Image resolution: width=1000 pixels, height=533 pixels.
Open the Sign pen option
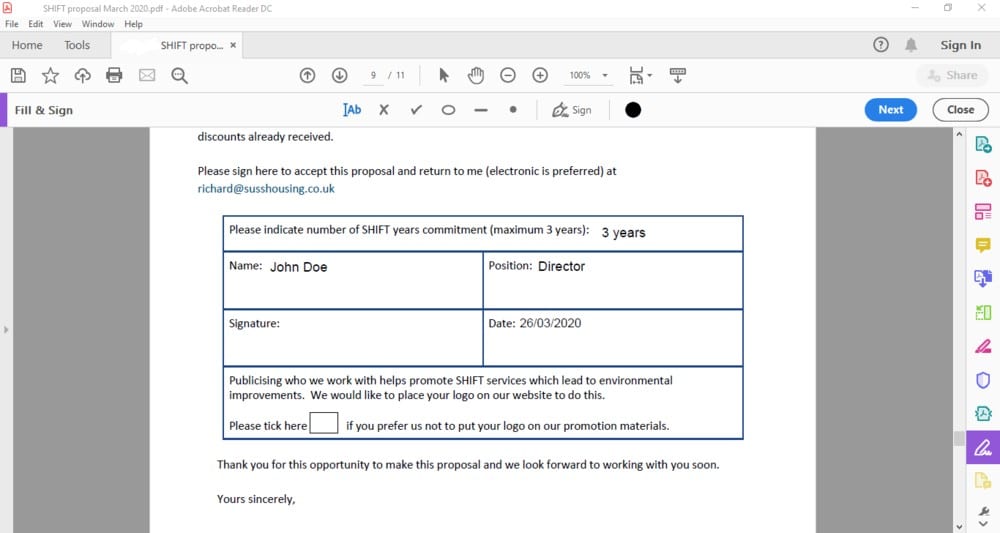tap(571, 110)
